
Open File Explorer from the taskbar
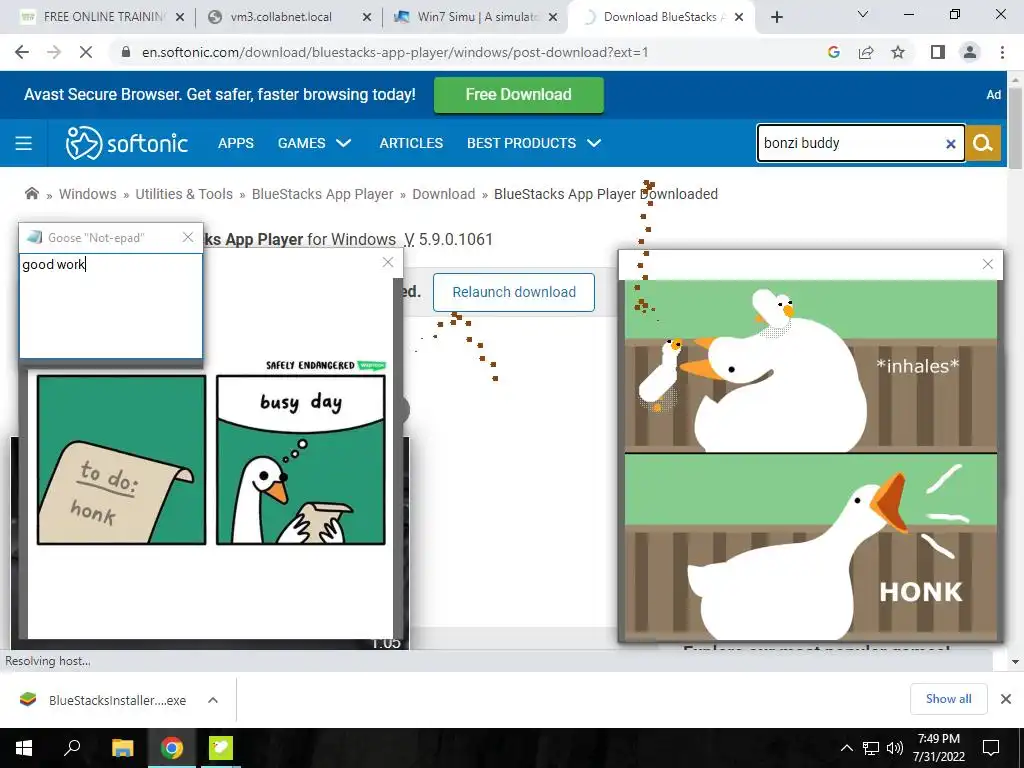click(122, 748)
